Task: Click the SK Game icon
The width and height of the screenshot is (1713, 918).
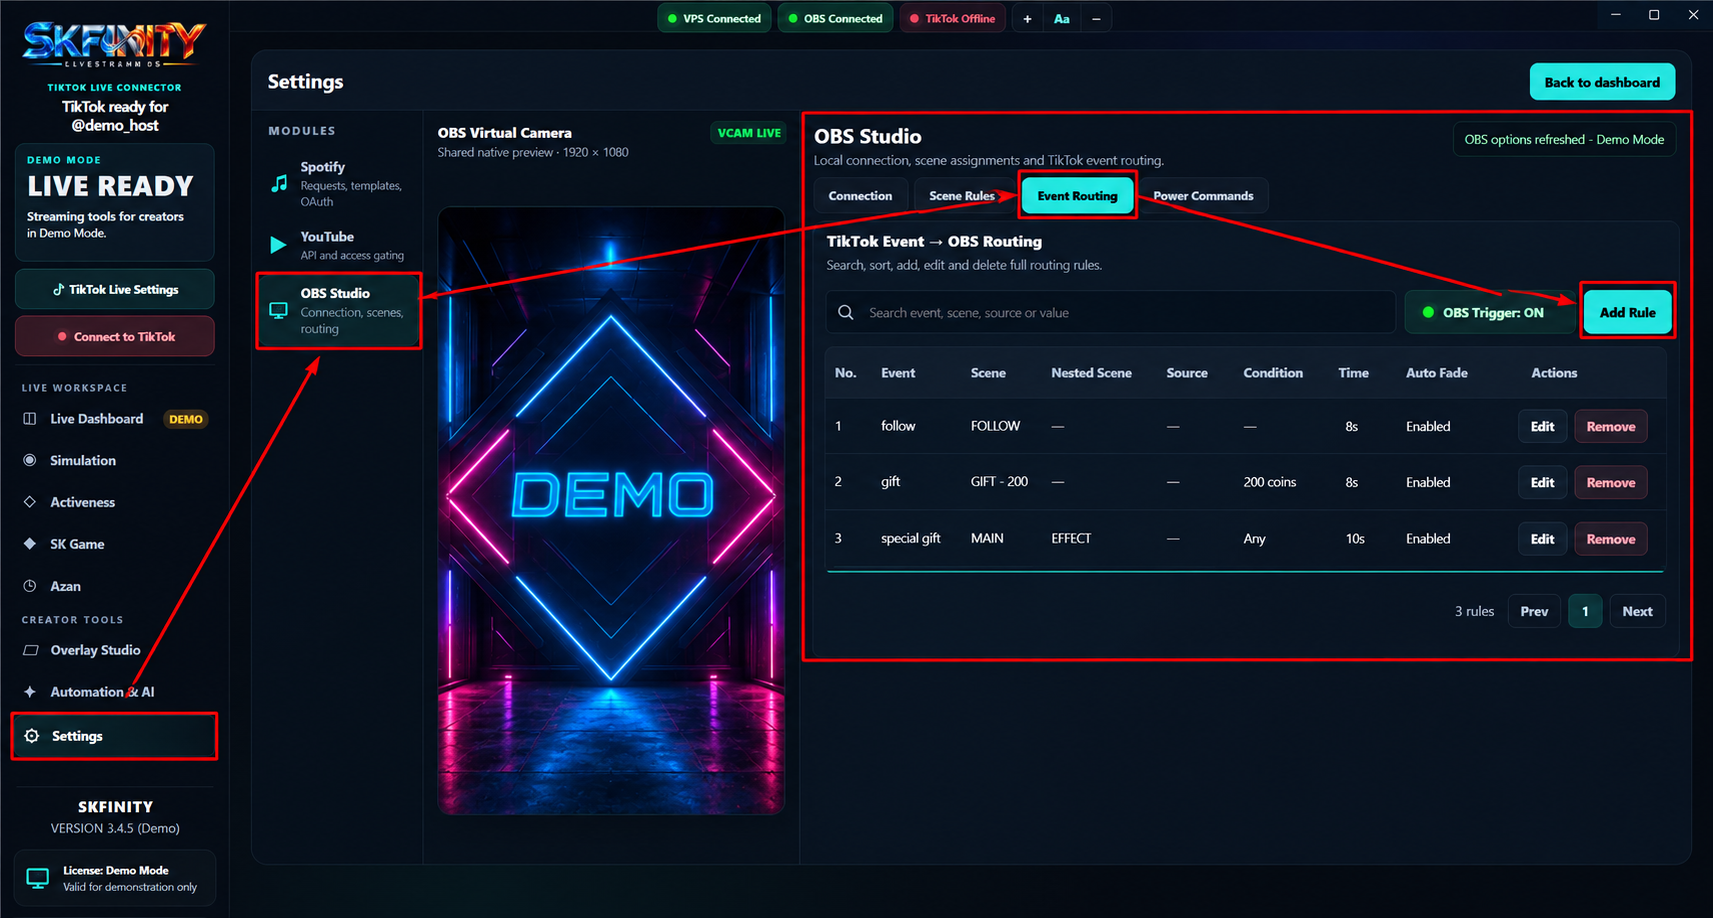Action: point(30,544)
